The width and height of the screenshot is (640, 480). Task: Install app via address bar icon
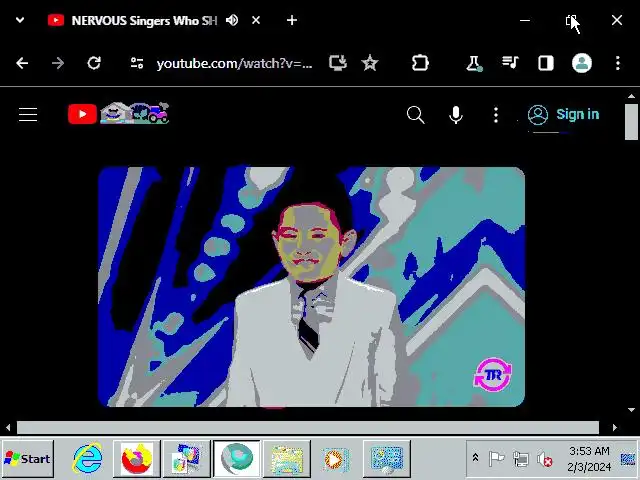pos(338,63)
